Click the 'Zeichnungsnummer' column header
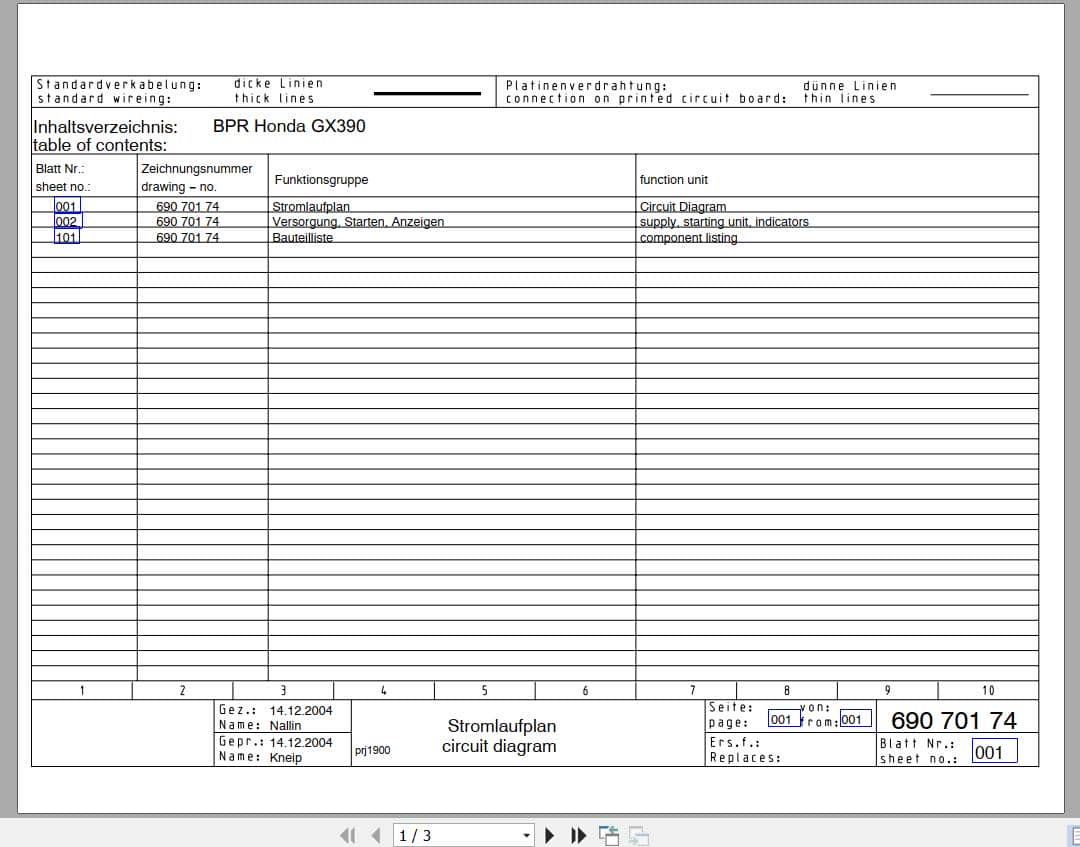Image resolution: width=1080 pixels, height=847 pixels. click(x=196, y=169)
